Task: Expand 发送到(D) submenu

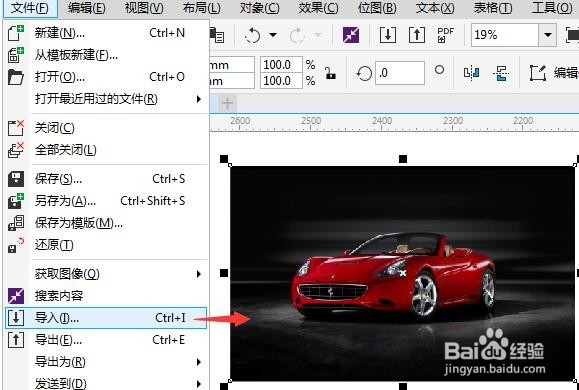Action: 106,383
